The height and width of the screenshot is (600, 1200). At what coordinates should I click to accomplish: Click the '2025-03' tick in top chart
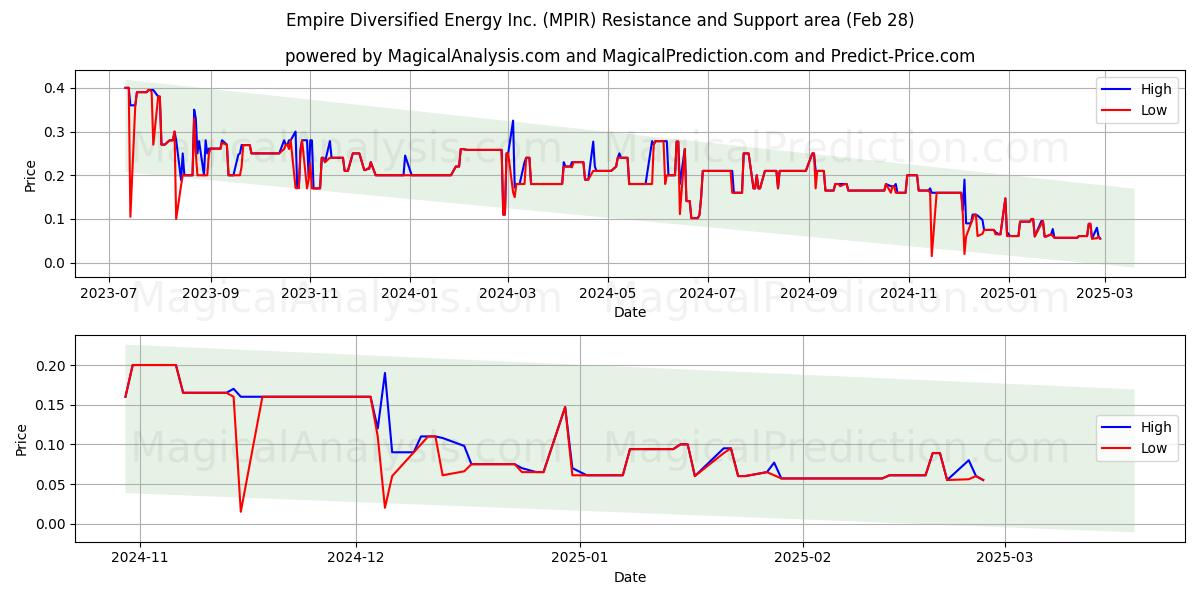[x=1104, y=295]
